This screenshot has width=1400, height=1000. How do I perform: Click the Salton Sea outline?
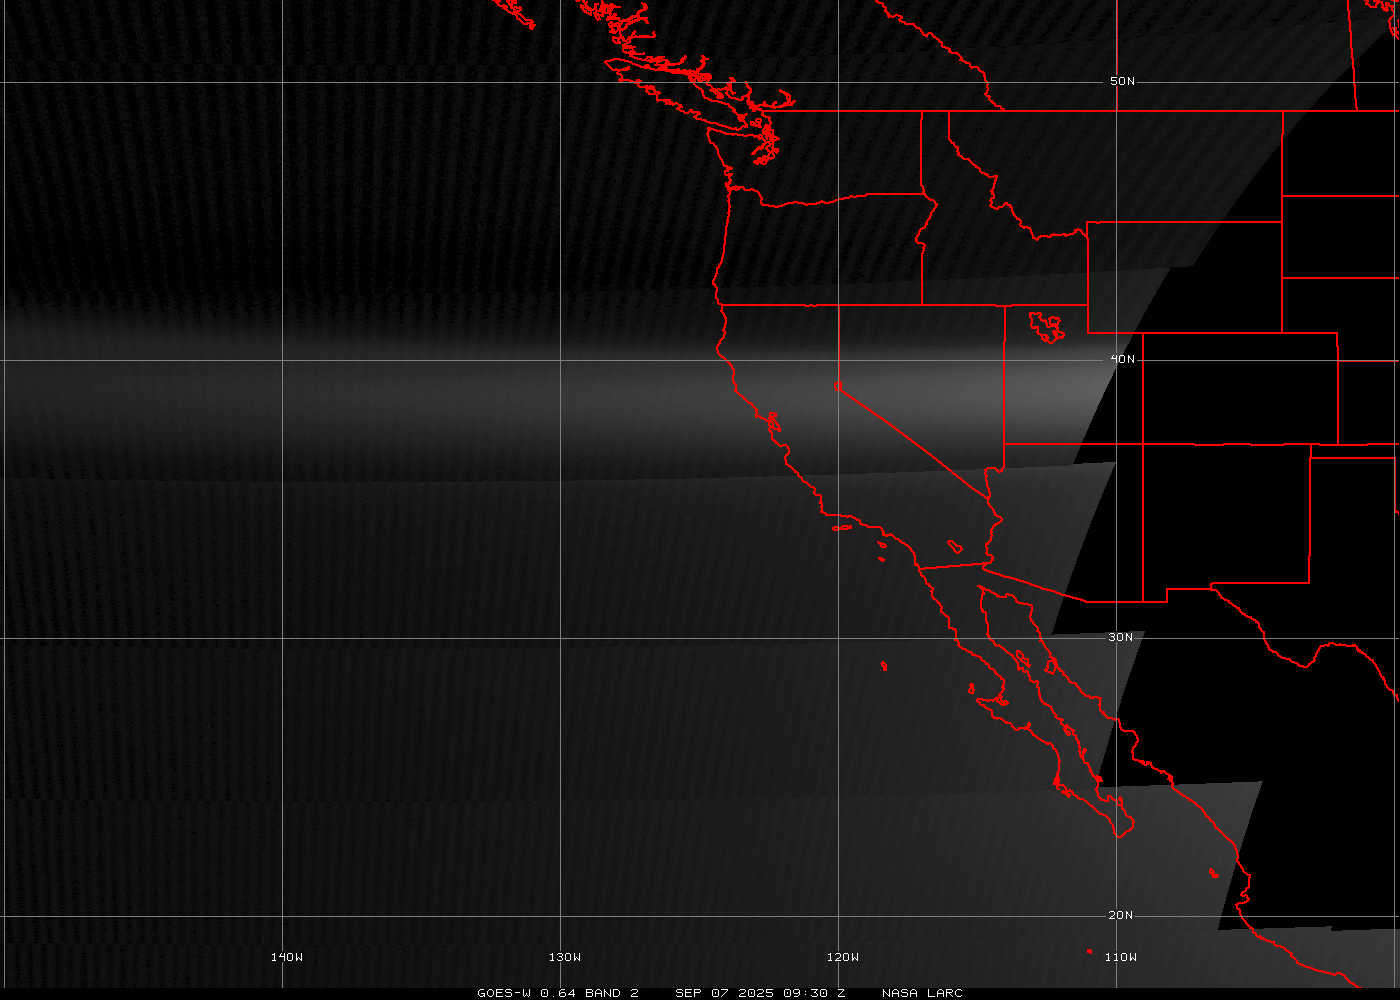(x=955, y=546)
